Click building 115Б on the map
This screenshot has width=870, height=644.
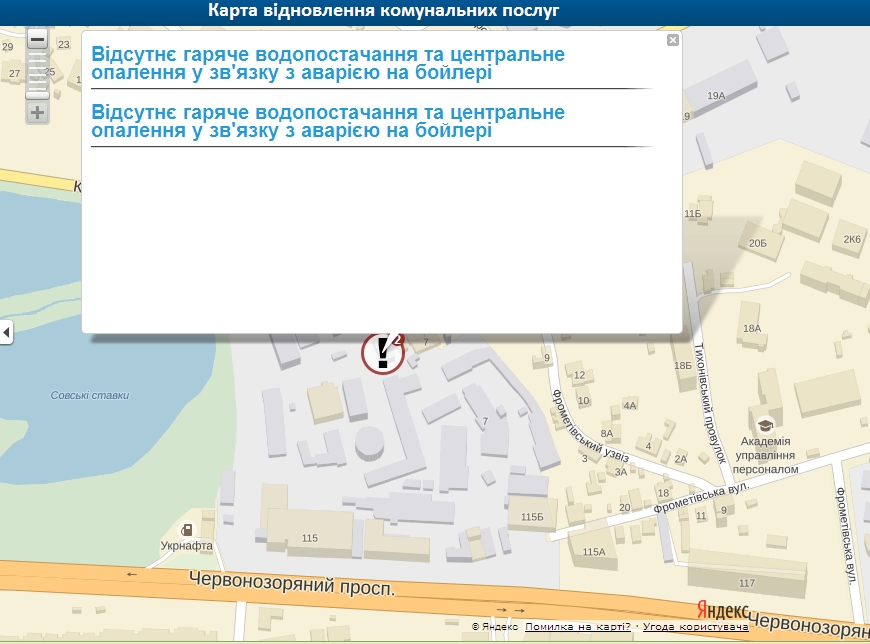(x=531, y=516)
